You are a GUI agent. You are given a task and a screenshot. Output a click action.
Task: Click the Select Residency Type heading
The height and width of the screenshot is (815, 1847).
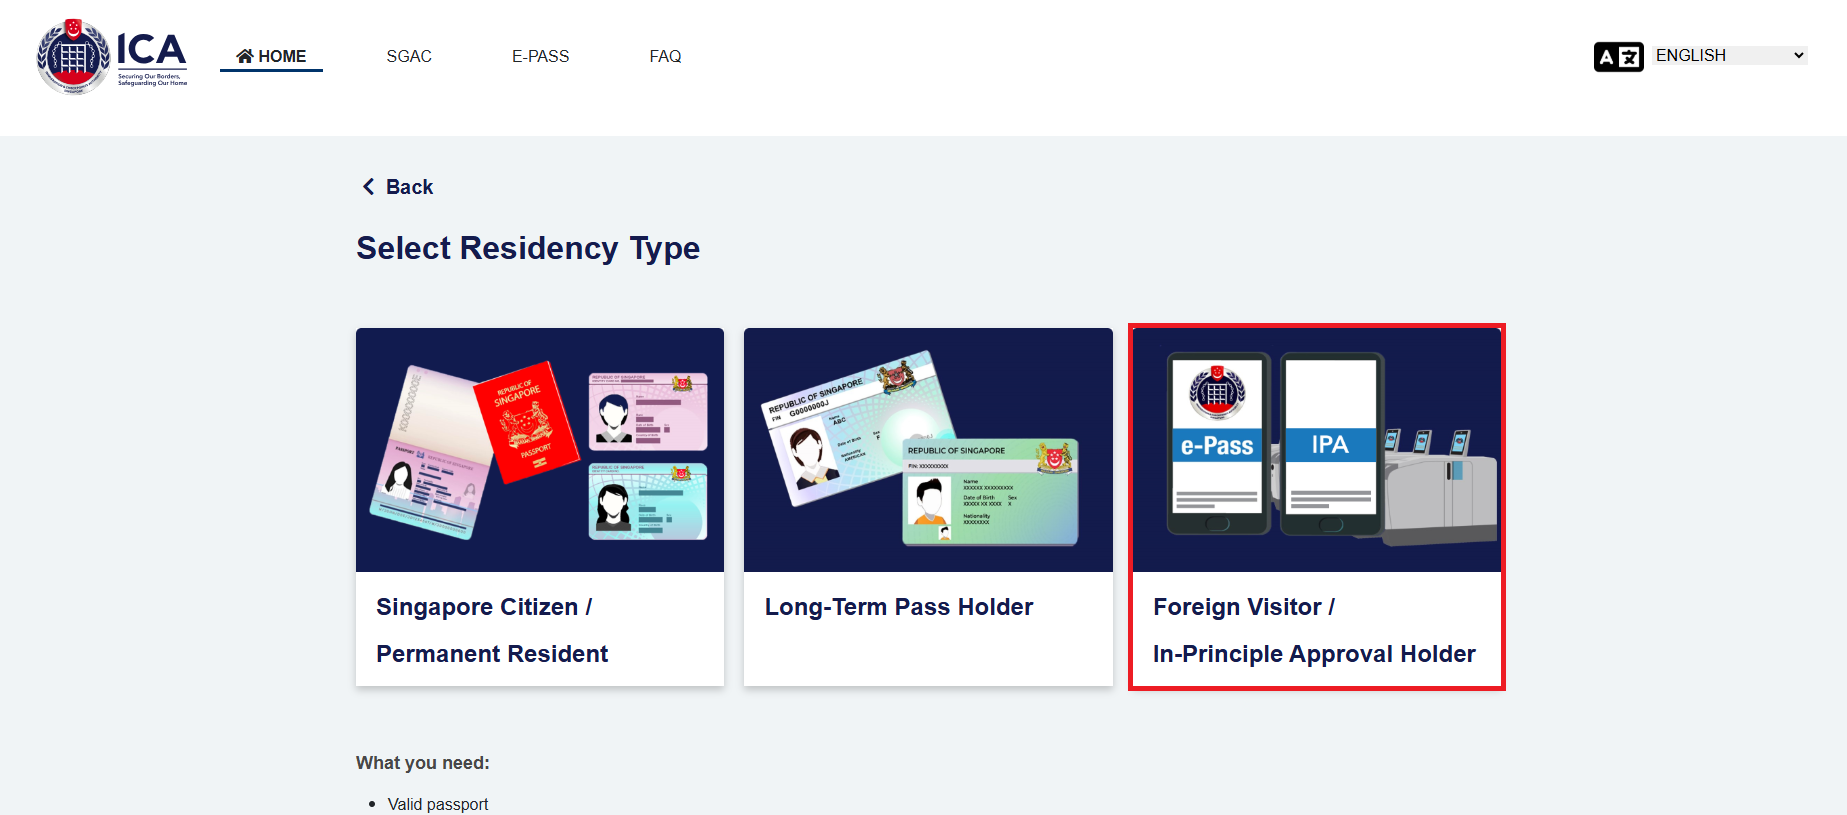pyautogui.click(x=528, y=248)
